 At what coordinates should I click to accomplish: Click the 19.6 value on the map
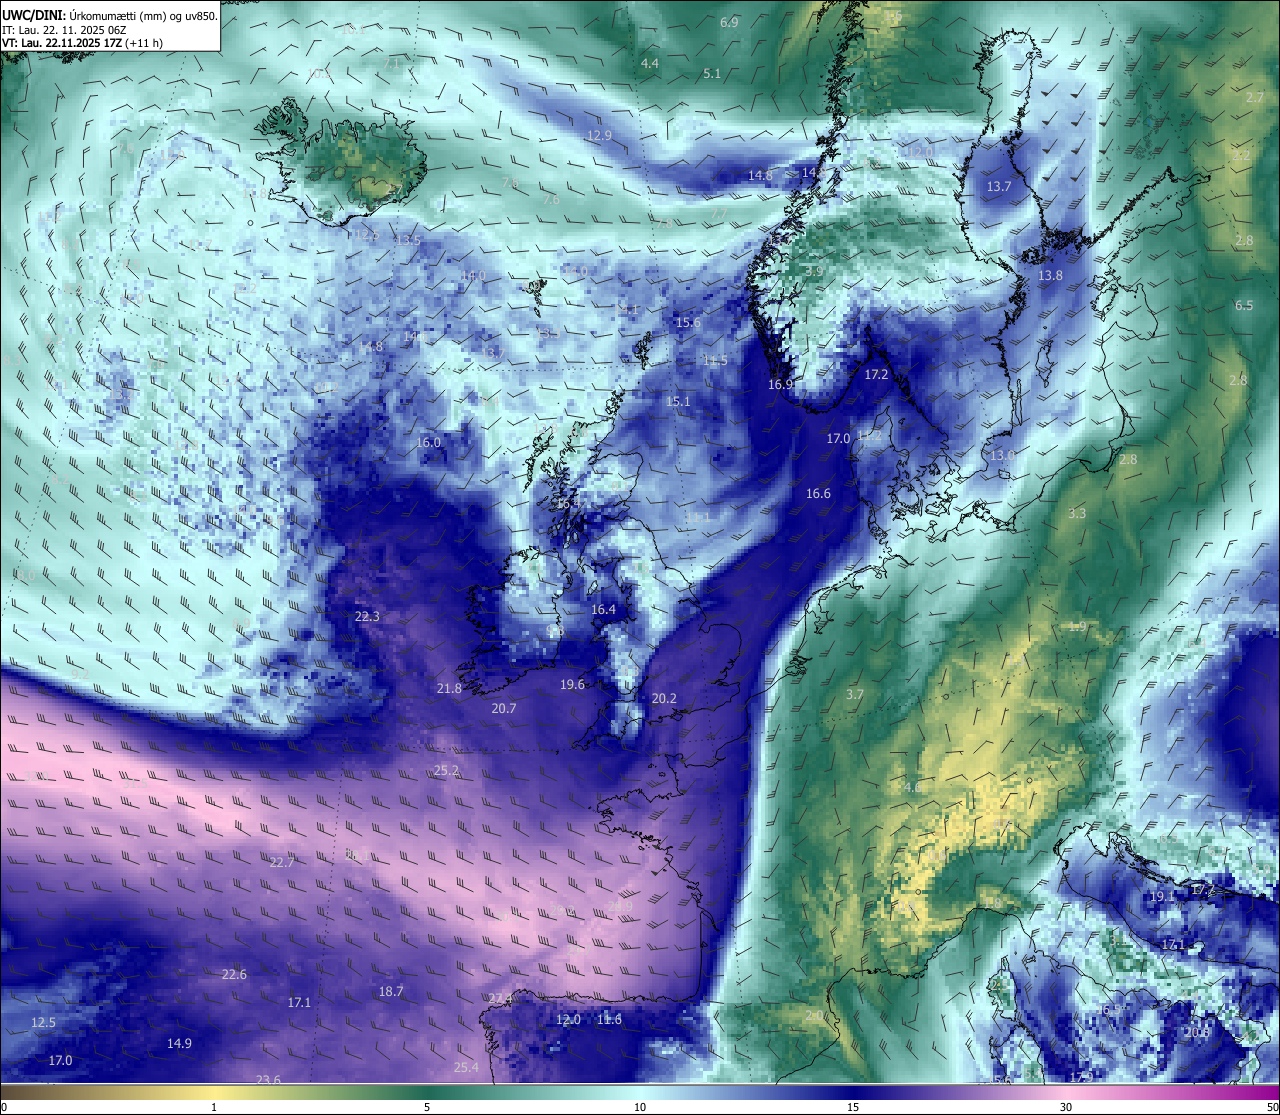tap(572, 684)
